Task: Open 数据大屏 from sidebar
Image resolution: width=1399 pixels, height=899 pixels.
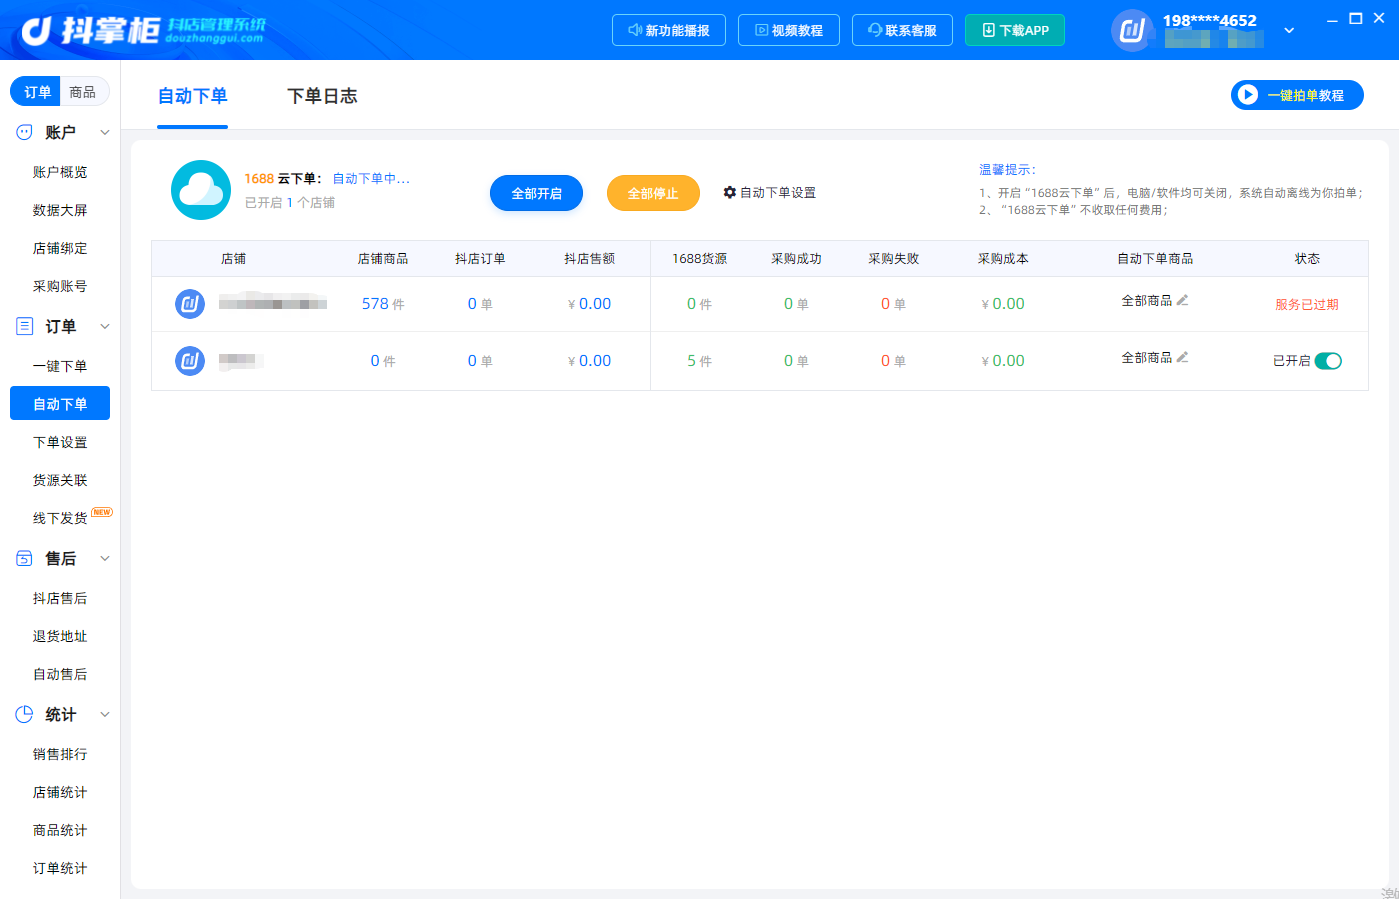Action: tap(60, 210)
